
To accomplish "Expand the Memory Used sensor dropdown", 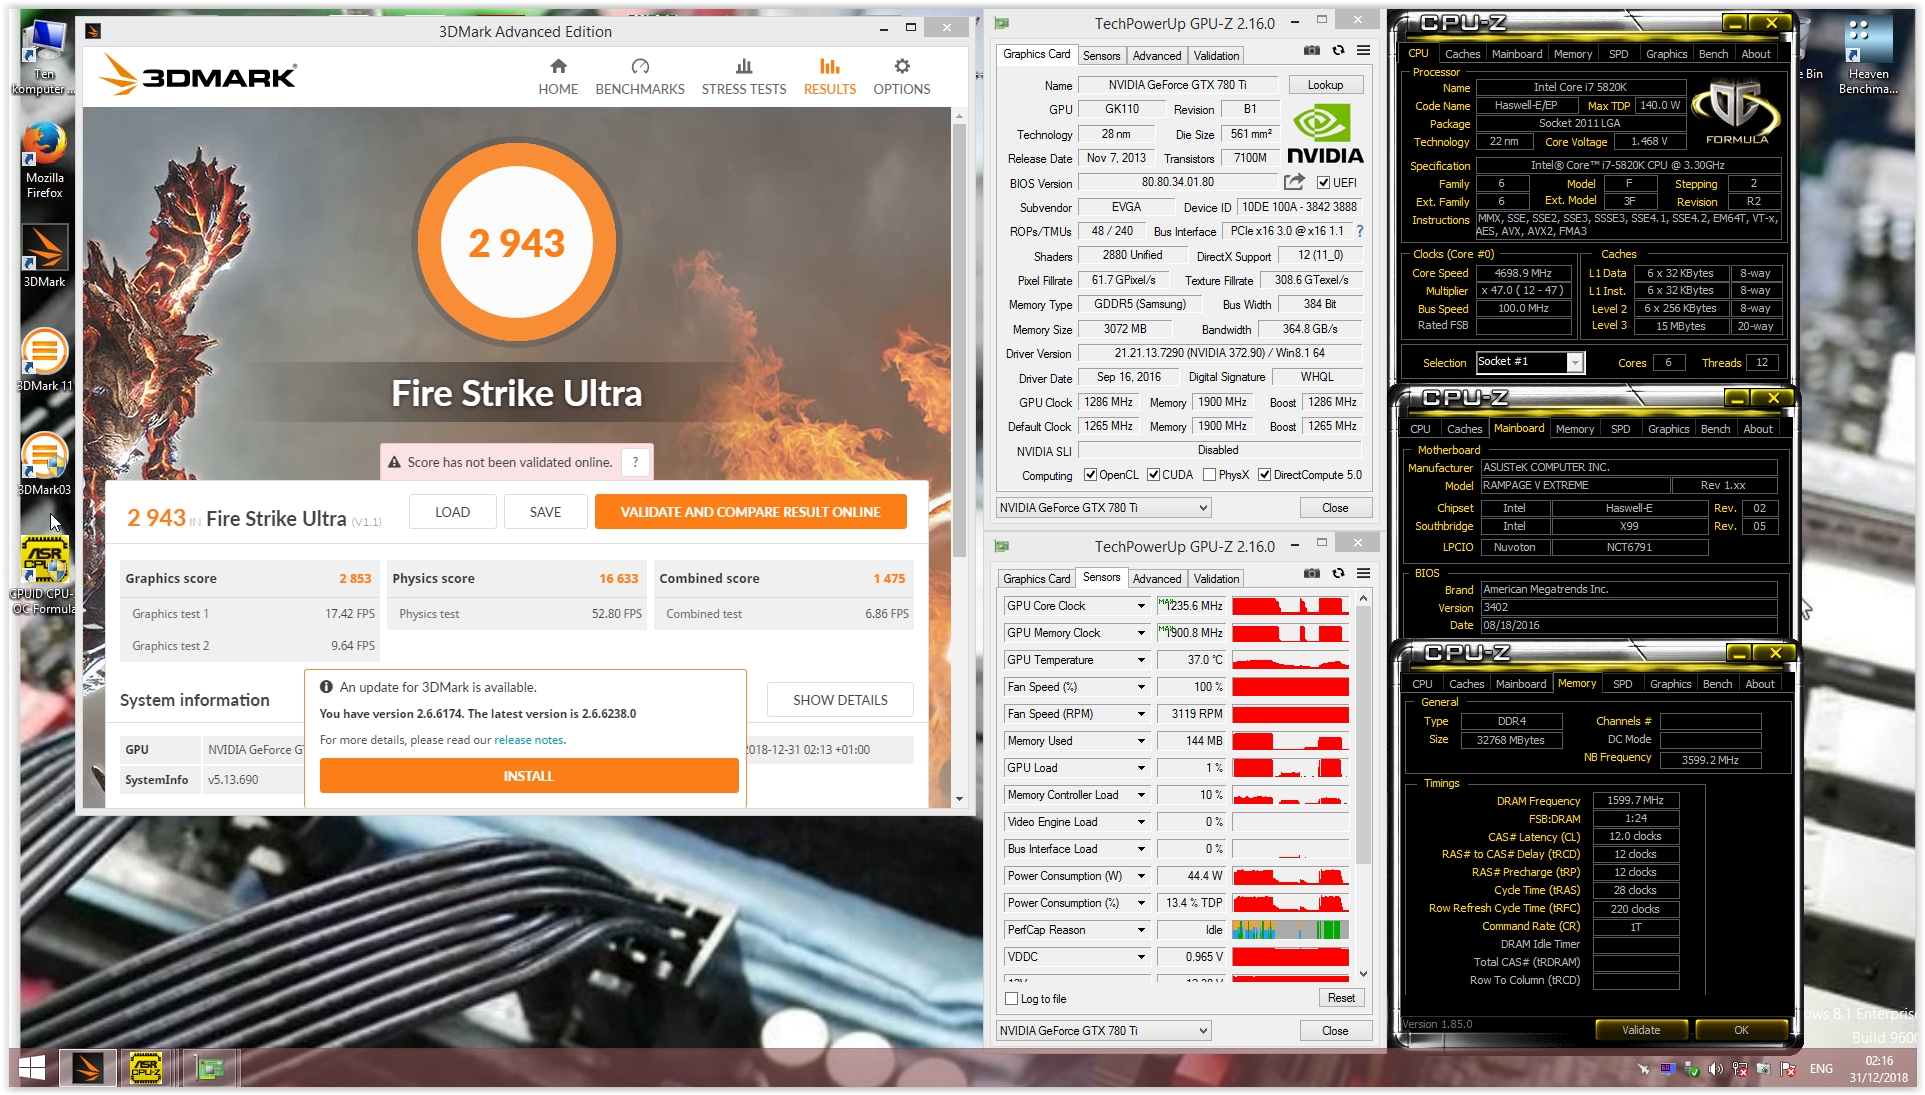I will 1141,741.
